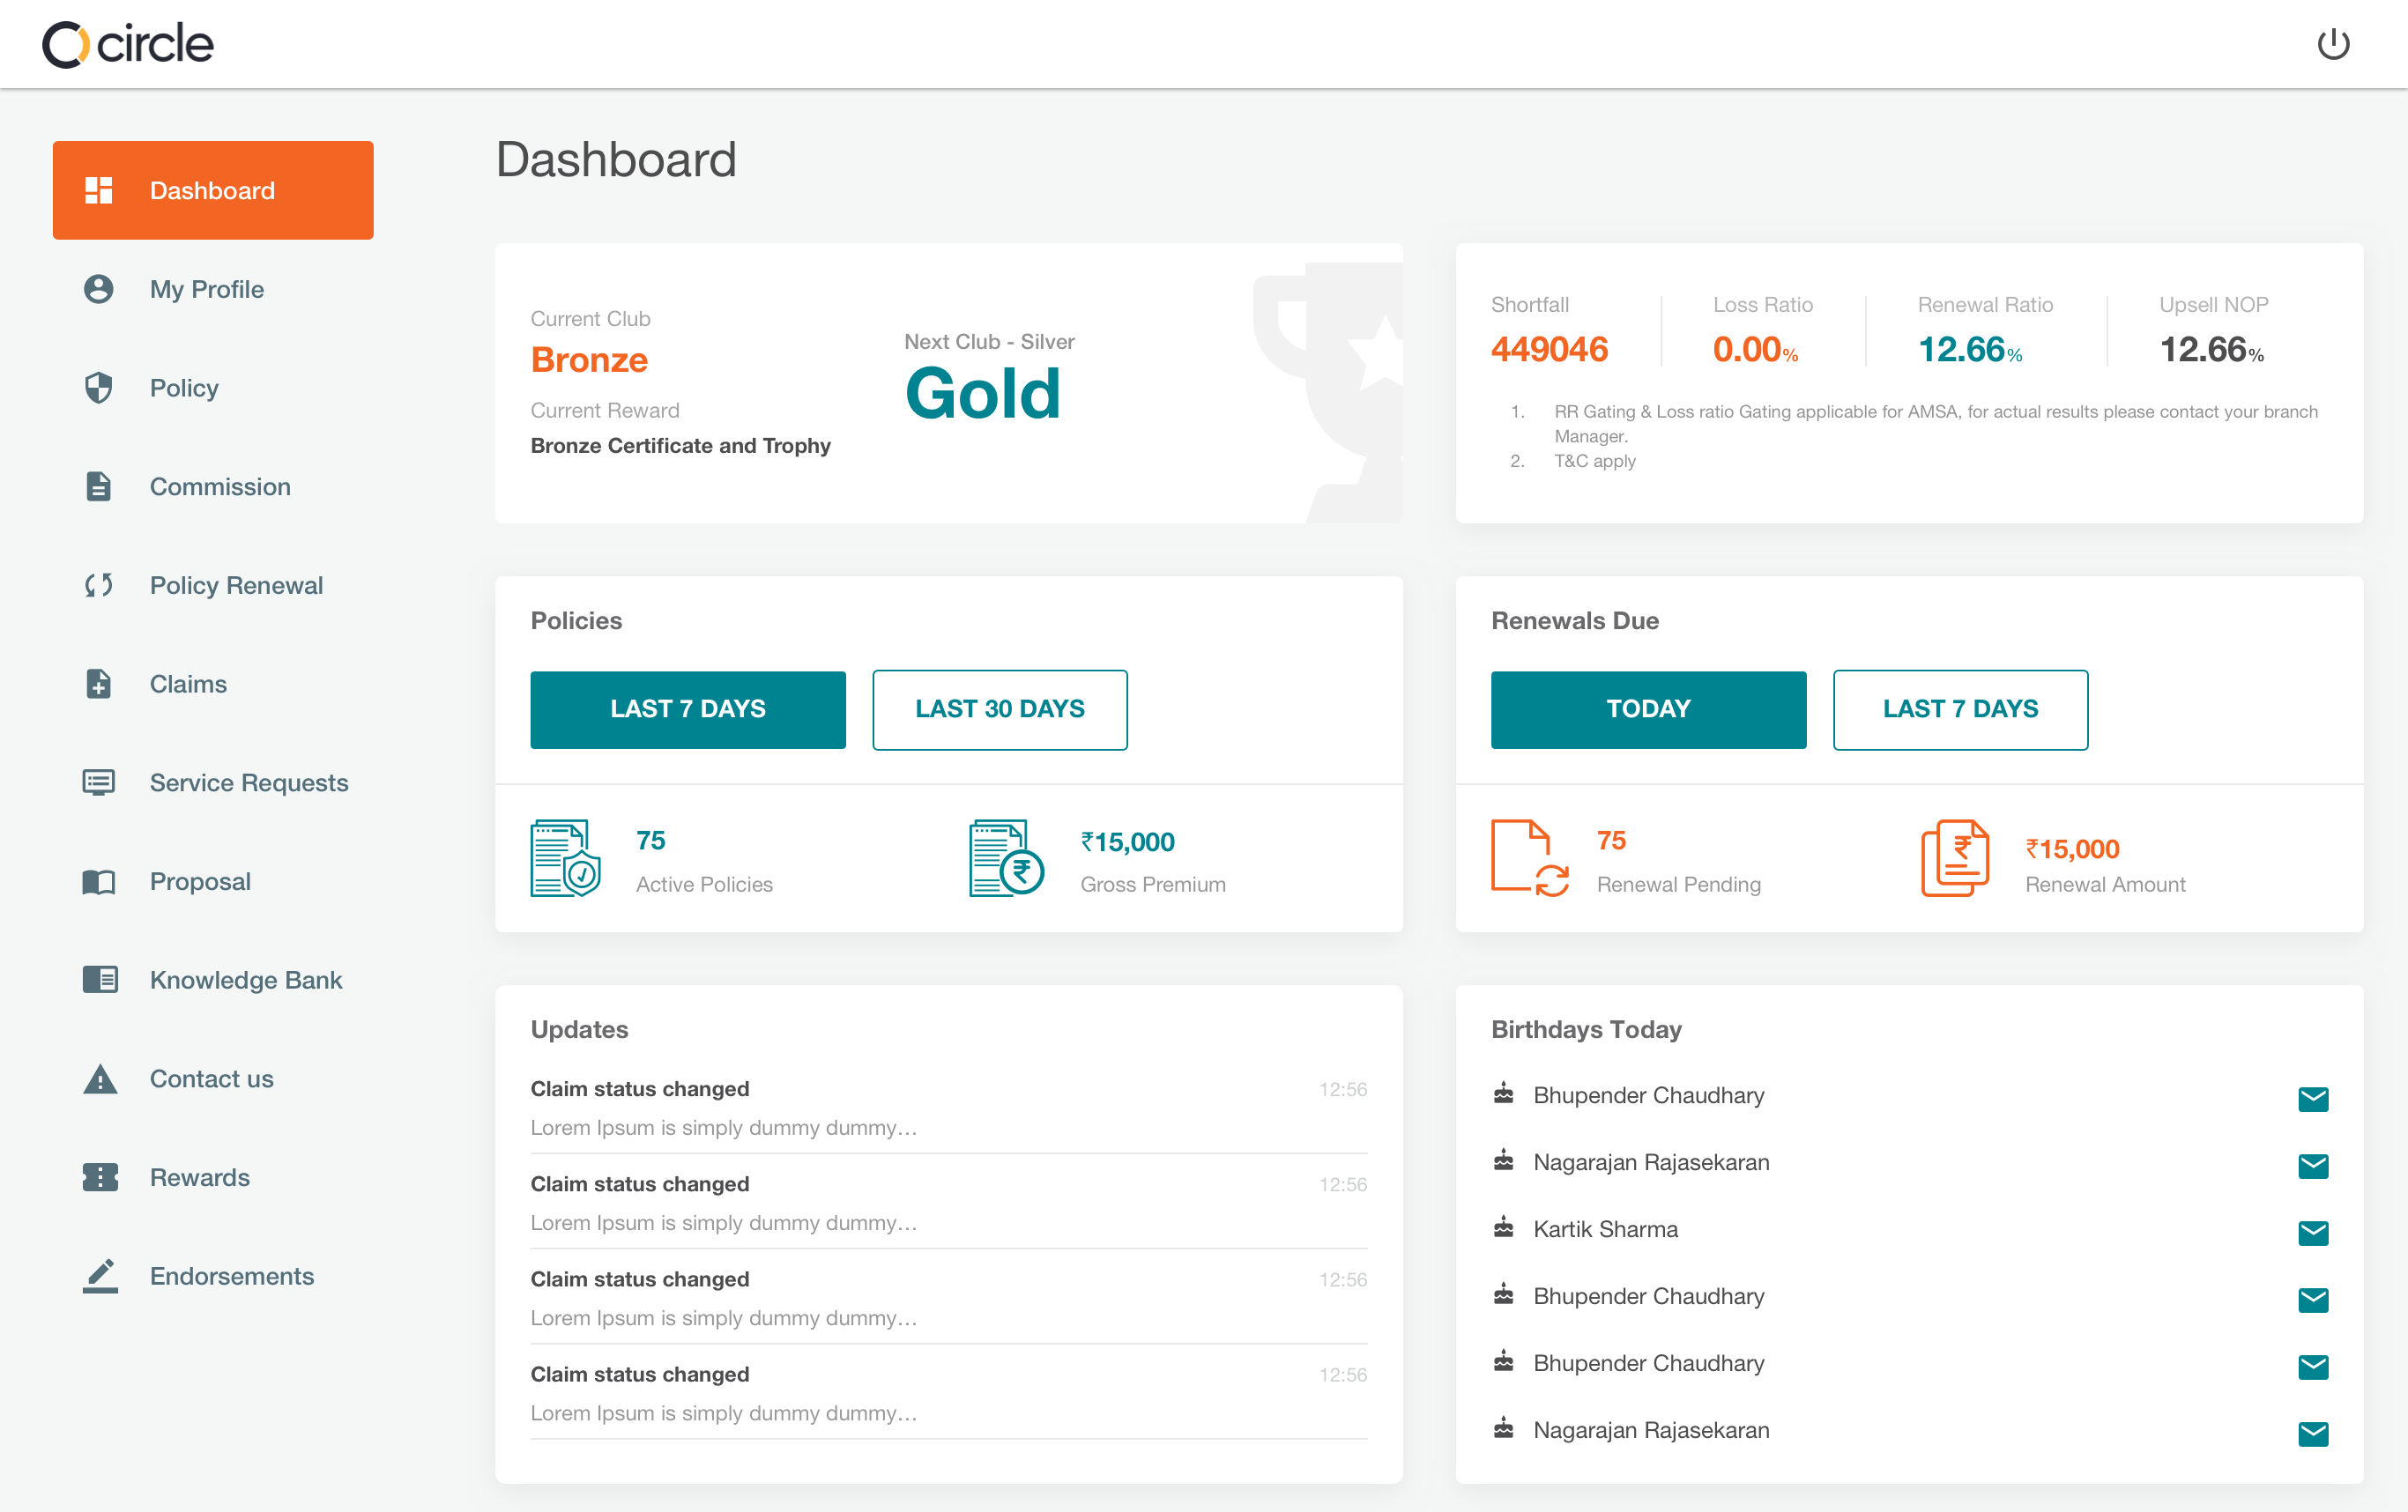Click the Commission document icon
The image size is (2408, 1512).
[99, 487]
